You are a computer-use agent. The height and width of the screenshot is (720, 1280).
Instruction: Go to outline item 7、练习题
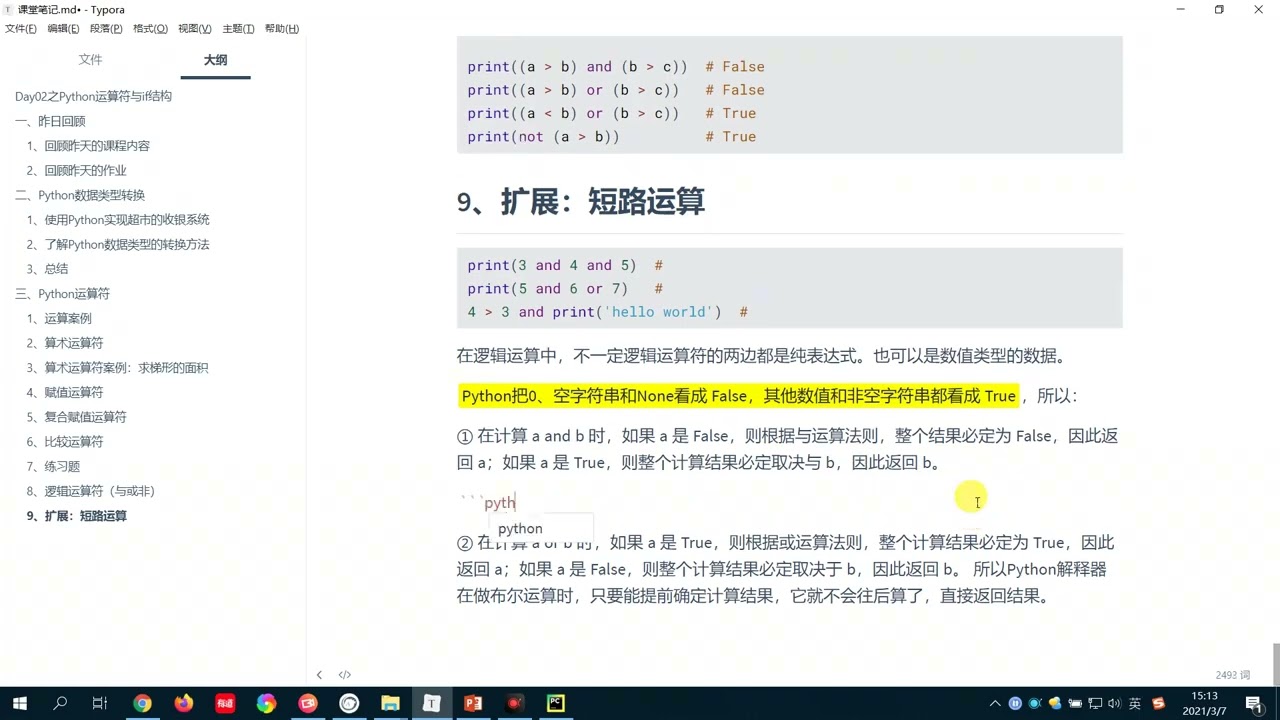(x=53, y=467)
